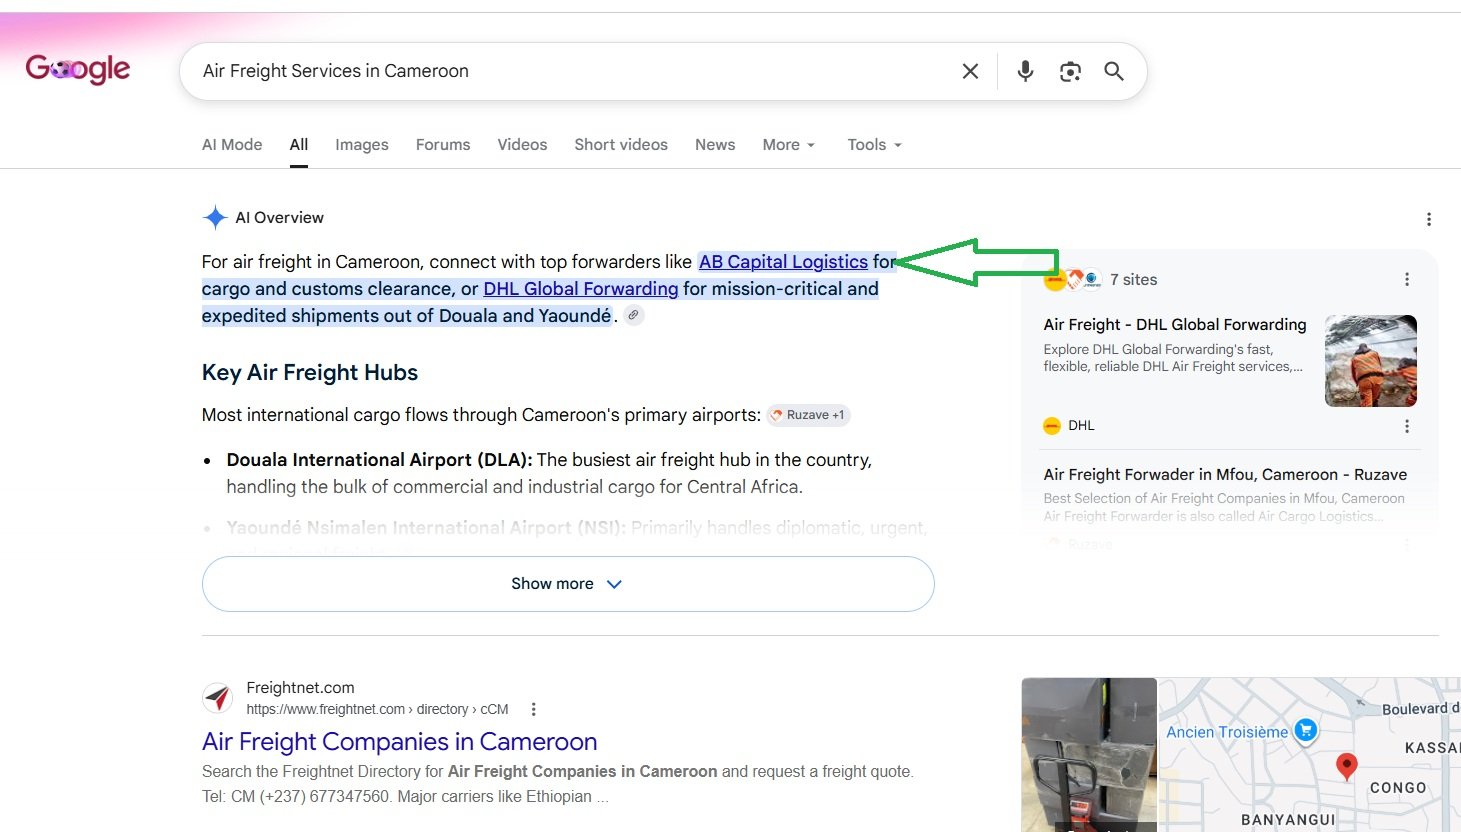
Task: Open the Tools dropdown
Action: point(875,145)
